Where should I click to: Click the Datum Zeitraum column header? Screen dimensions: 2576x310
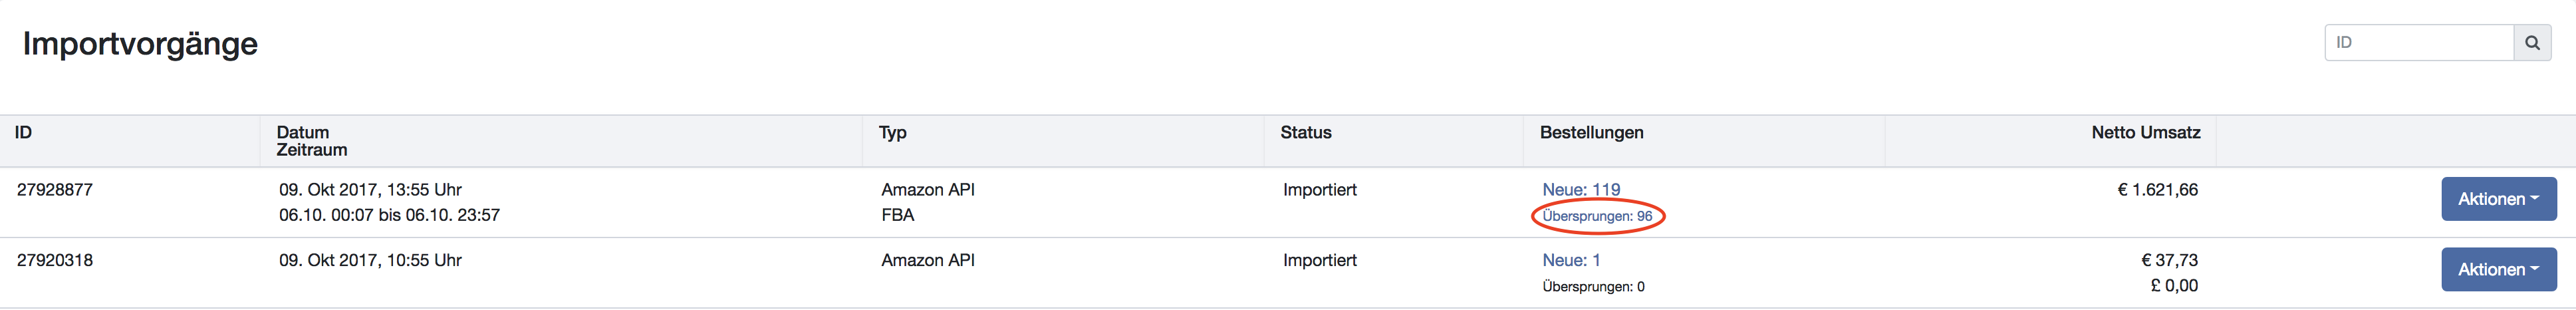pos(312,141)
